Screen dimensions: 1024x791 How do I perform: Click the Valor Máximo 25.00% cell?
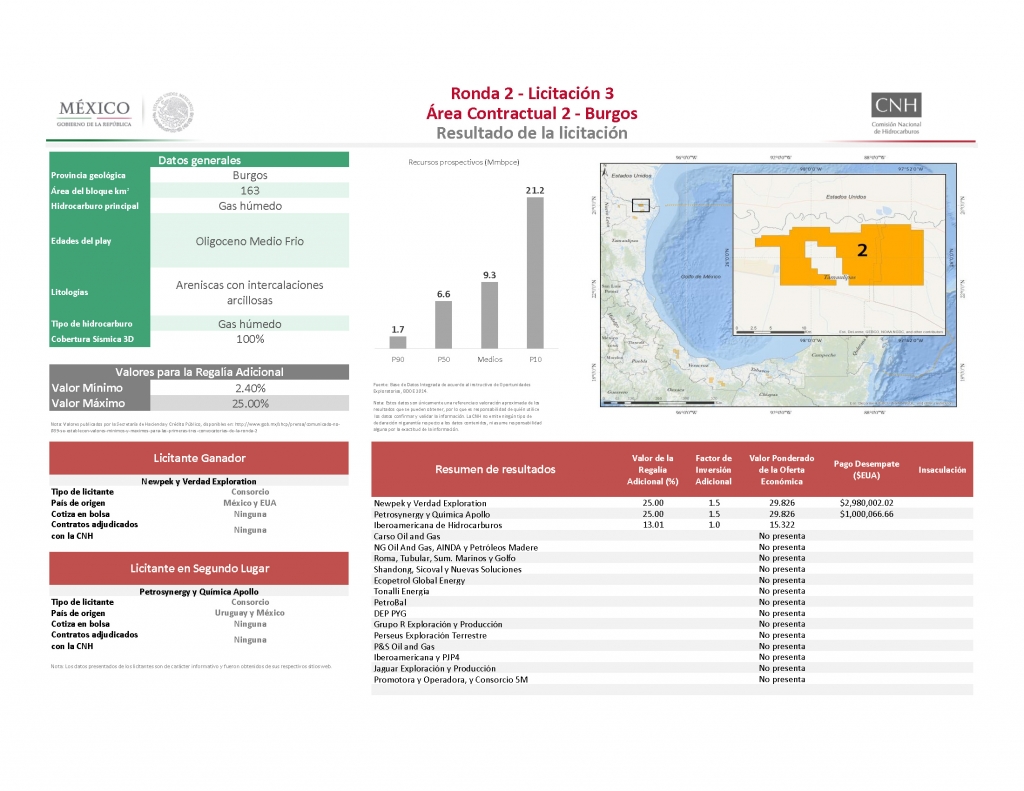[x=250, y=404]
